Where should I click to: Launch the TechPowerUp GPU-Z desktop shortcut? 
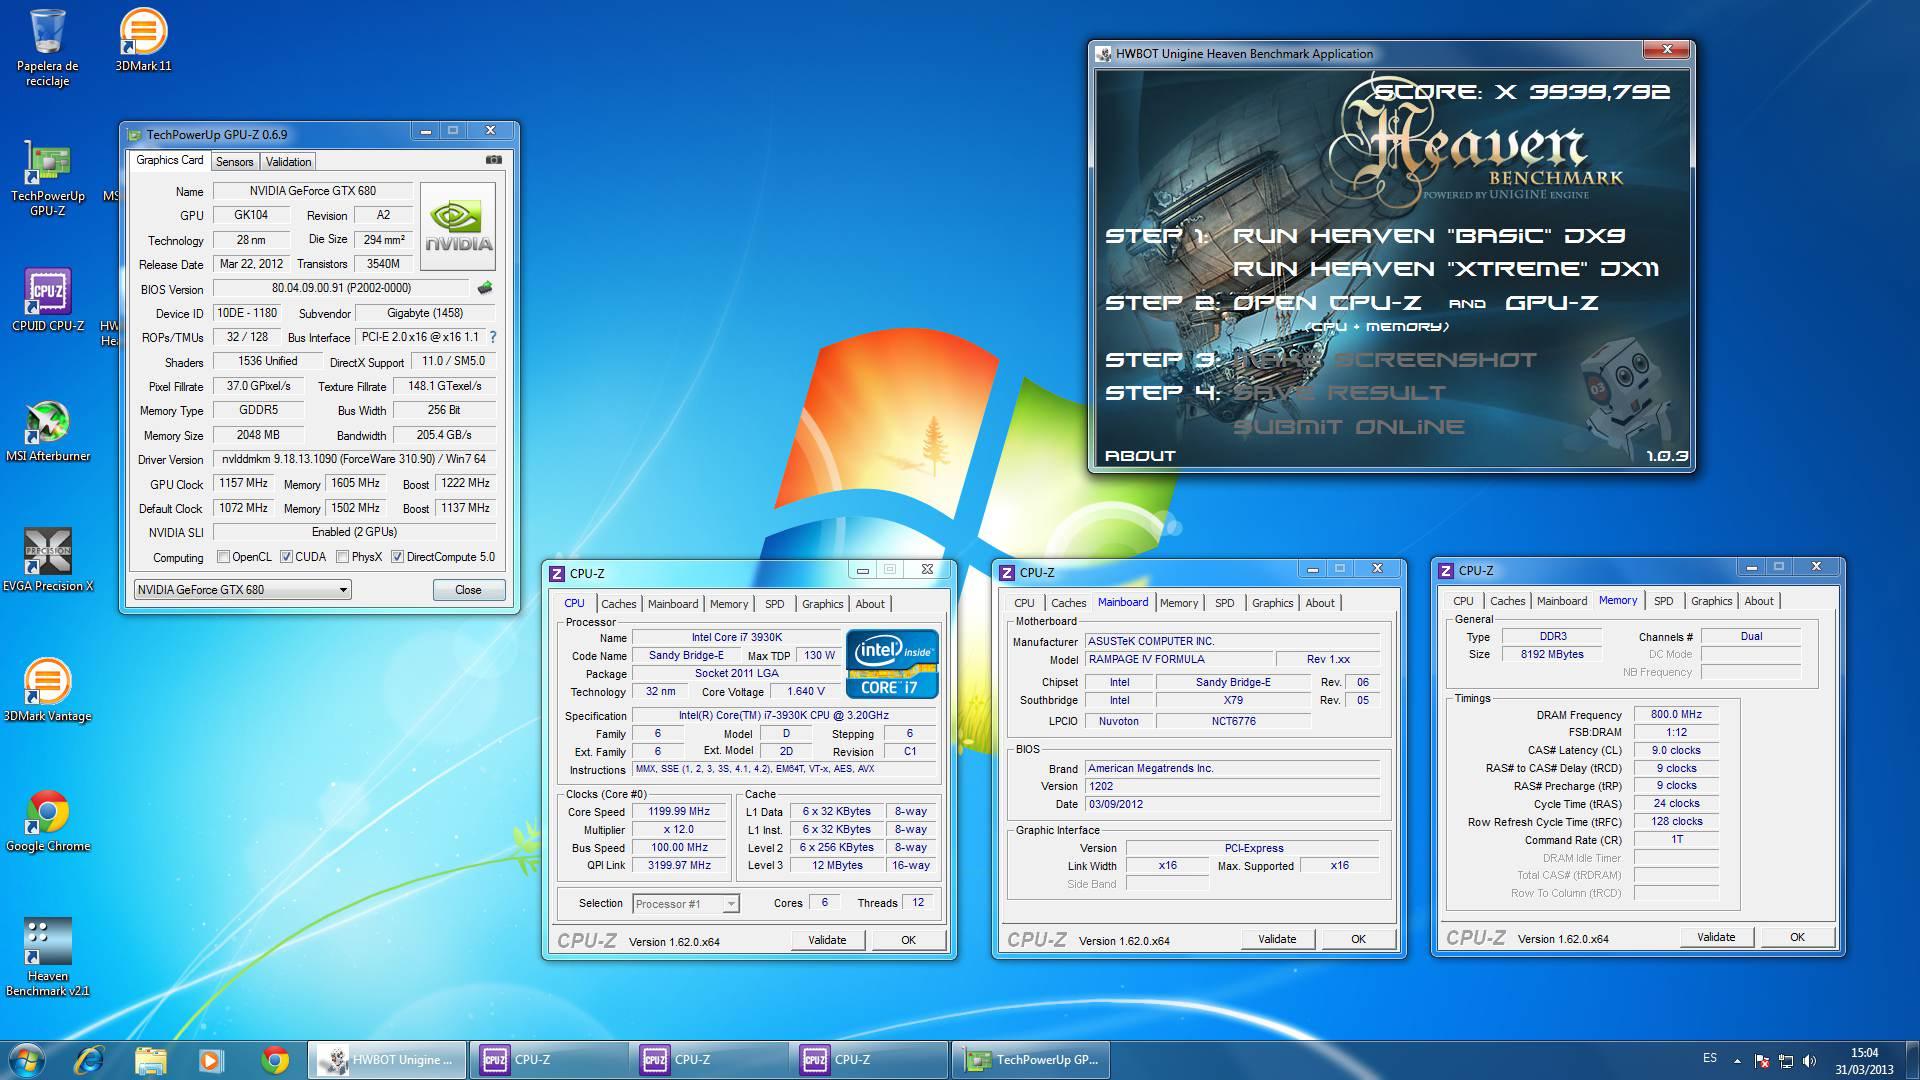pyautogui.click(x=47, y=177)
